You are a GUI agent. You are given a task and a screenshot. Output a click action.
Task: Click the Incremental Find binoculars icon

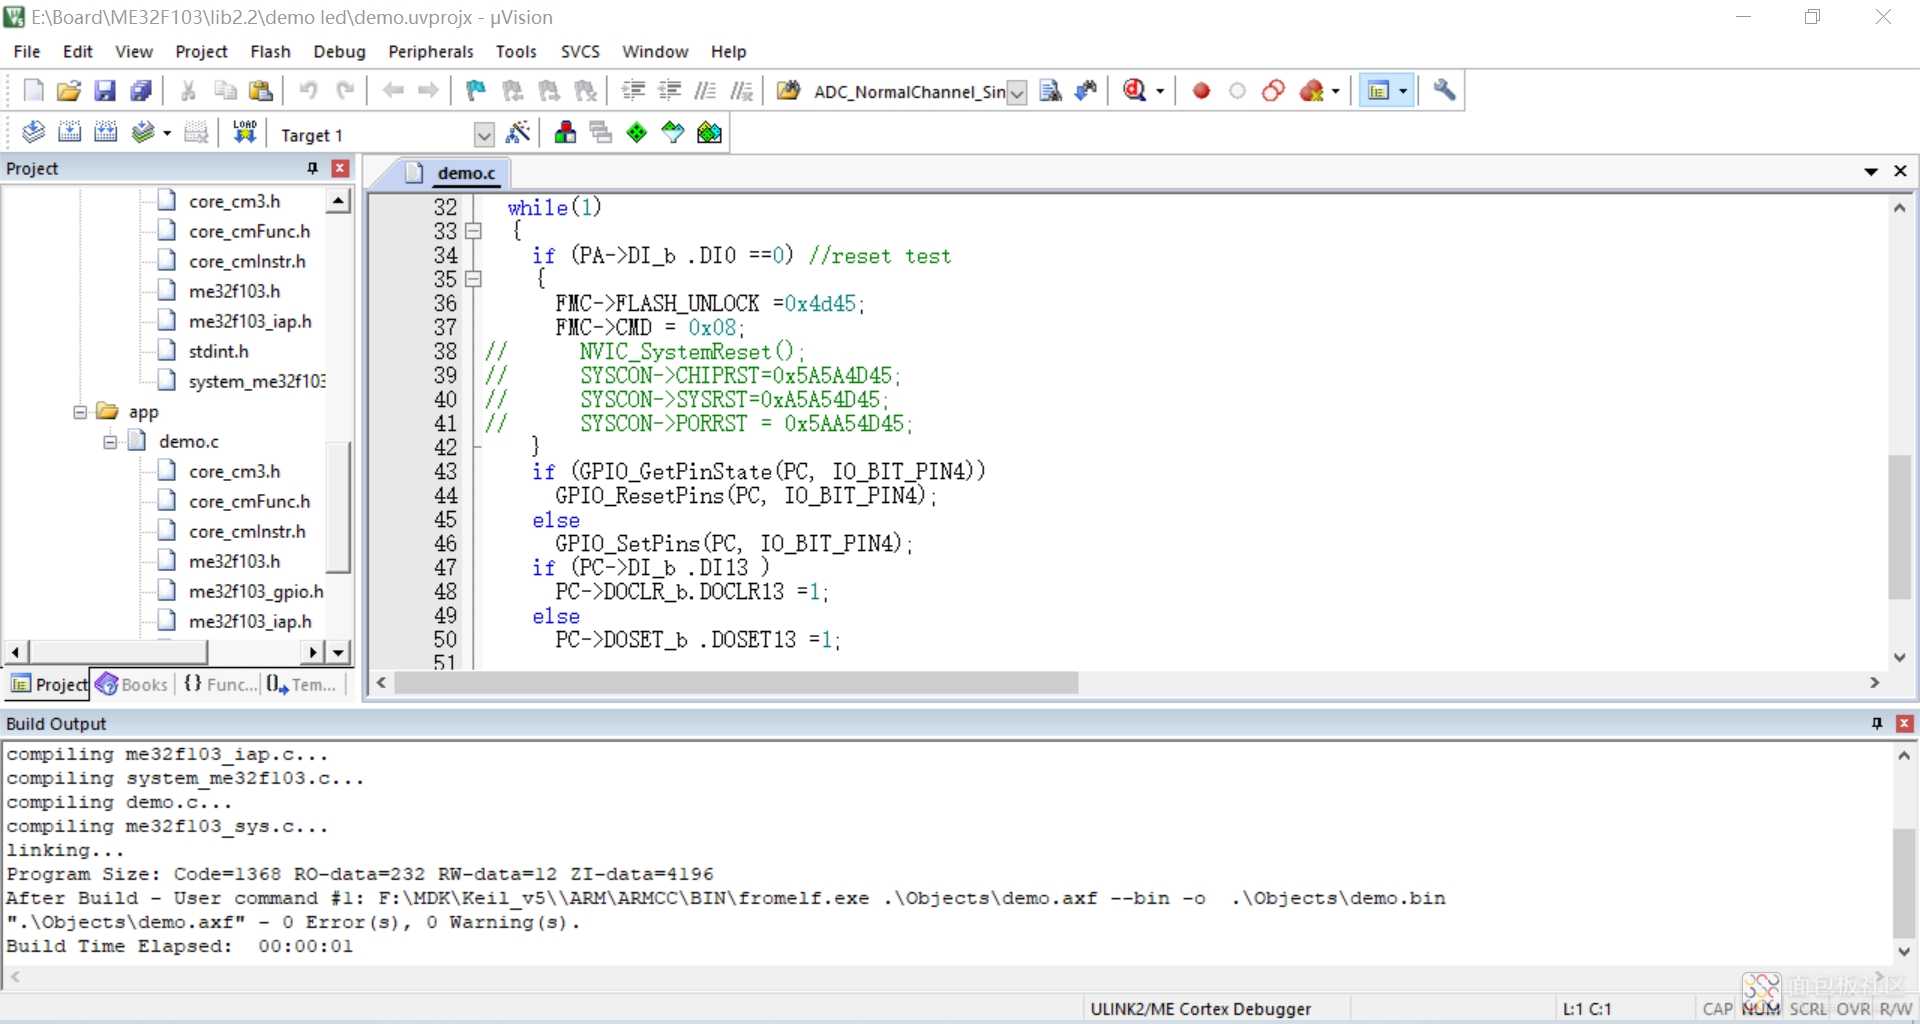1086,91
